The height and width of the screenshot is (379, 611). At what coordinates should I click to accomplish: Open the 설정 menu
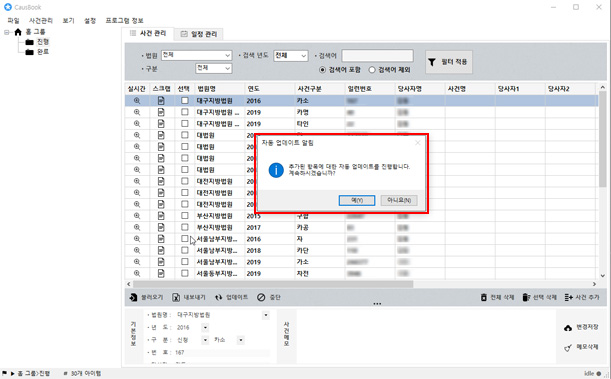click(90, 20)
